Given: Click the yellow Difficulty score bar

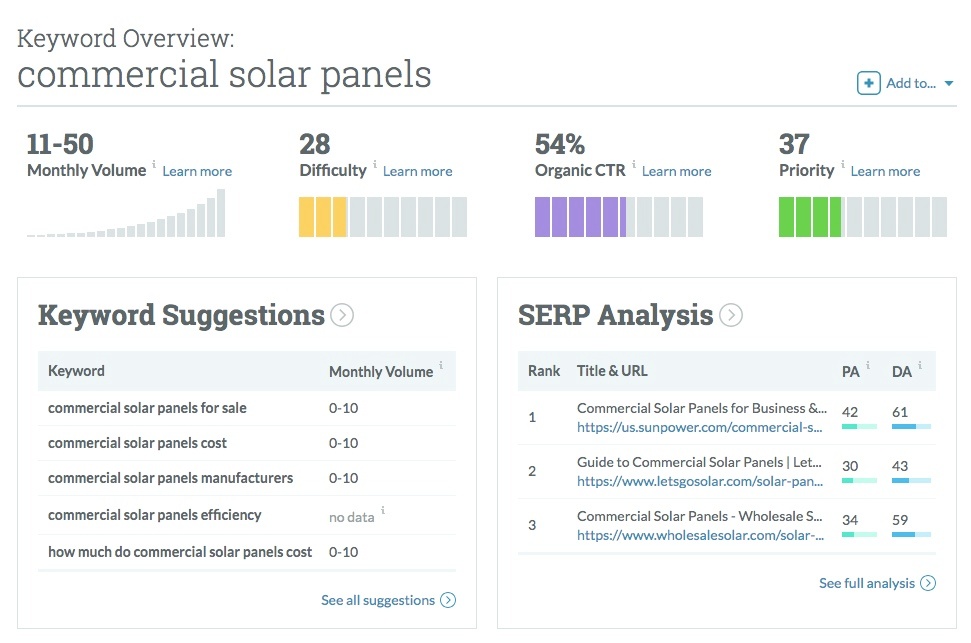Looking at the screenshot, I should tap(323, 217).
